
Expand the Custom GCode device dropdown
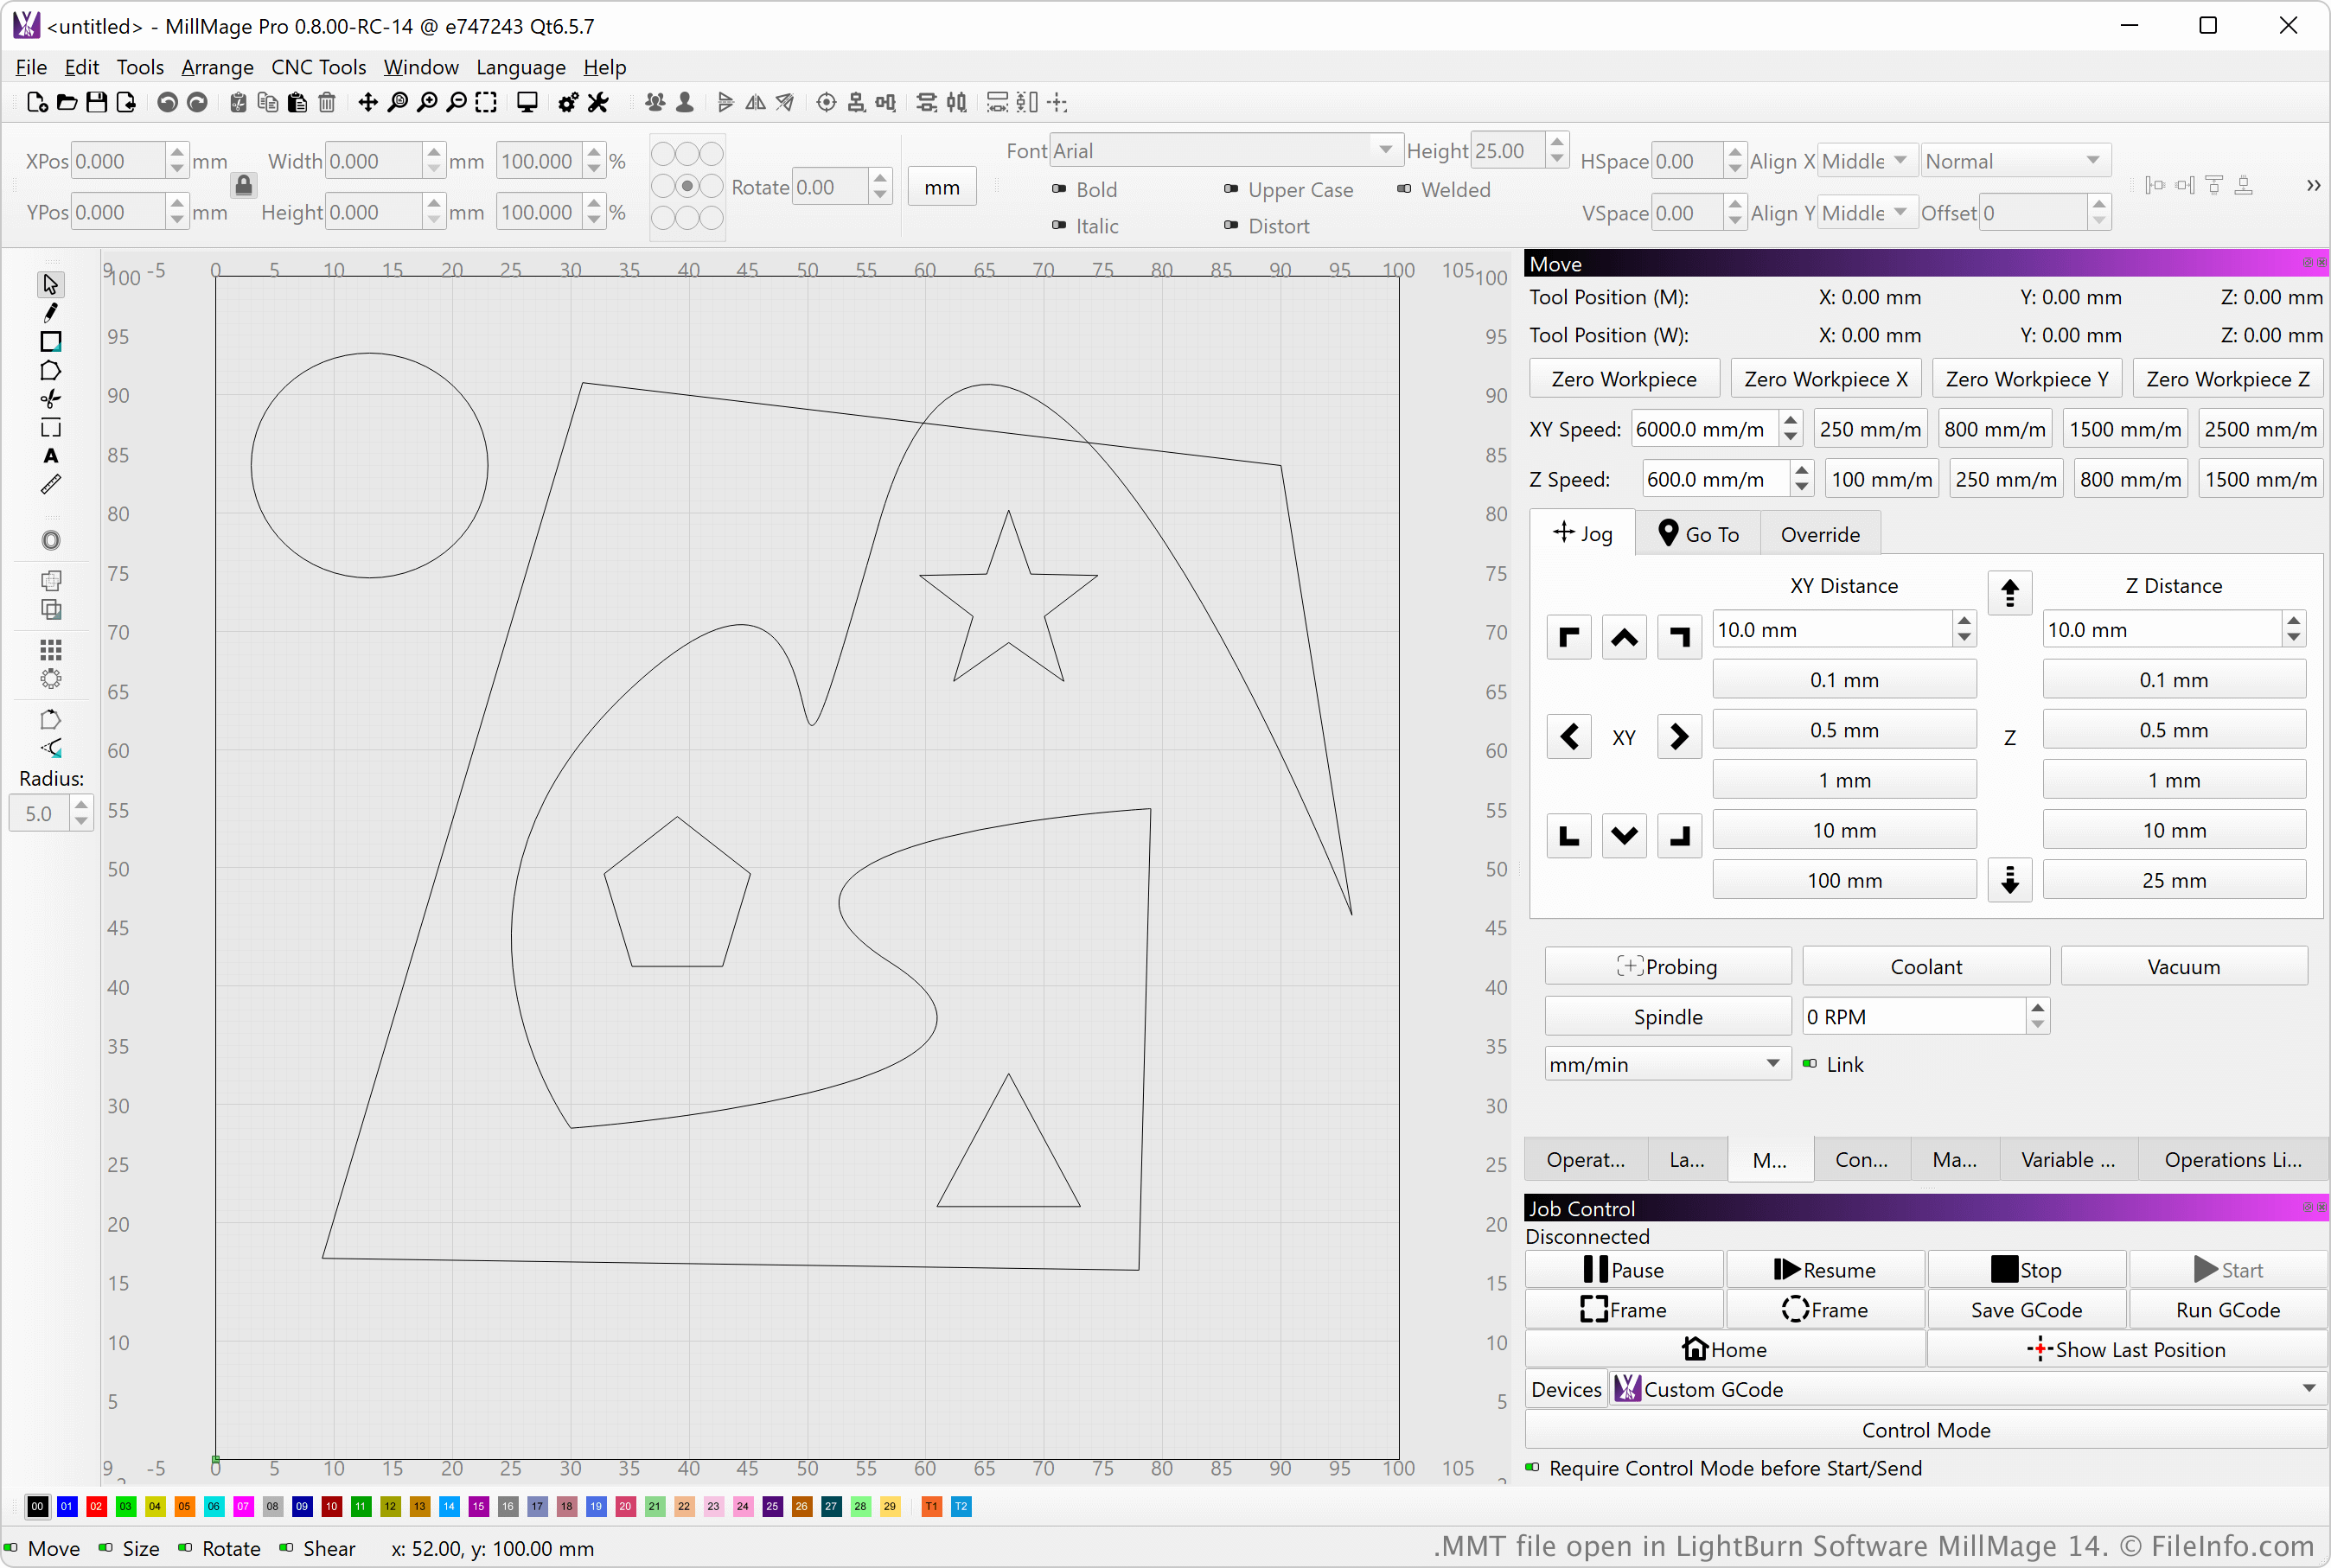point(1966,1389)
